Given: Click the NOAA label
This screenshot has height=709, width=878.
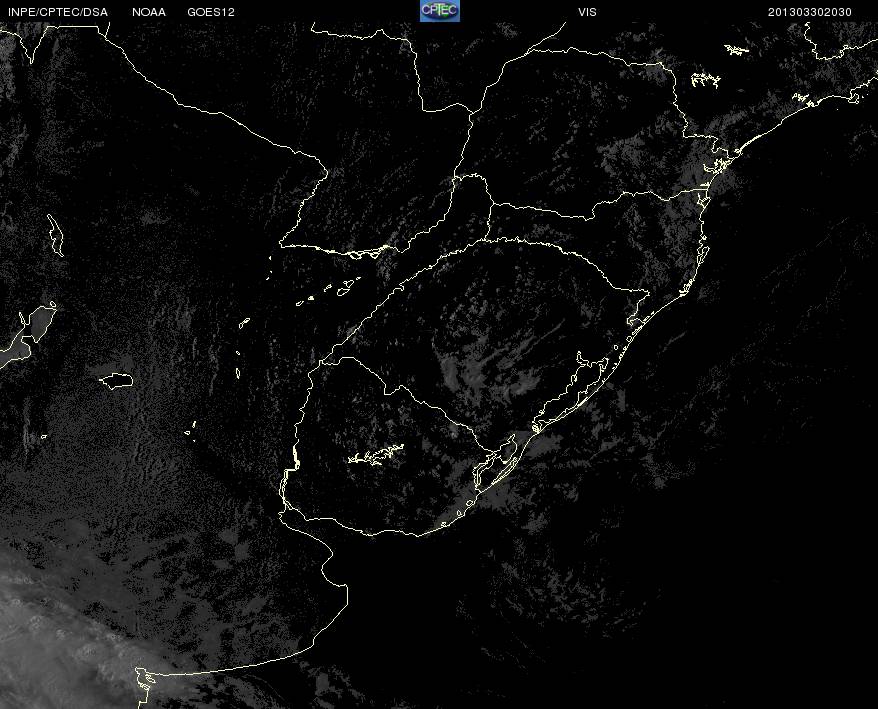Looking at the screenshot, I should [x=149, y=12].
